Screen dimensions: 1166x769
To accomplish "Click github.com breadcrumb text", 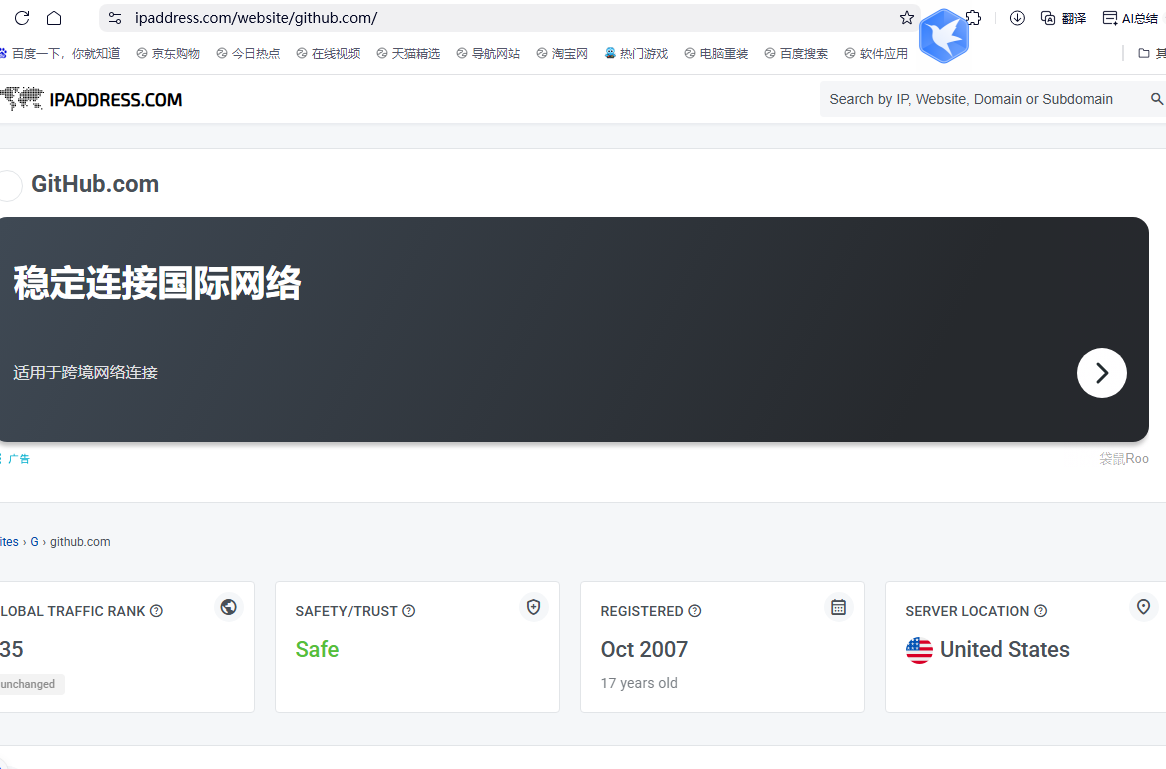I will coord(80,542).
